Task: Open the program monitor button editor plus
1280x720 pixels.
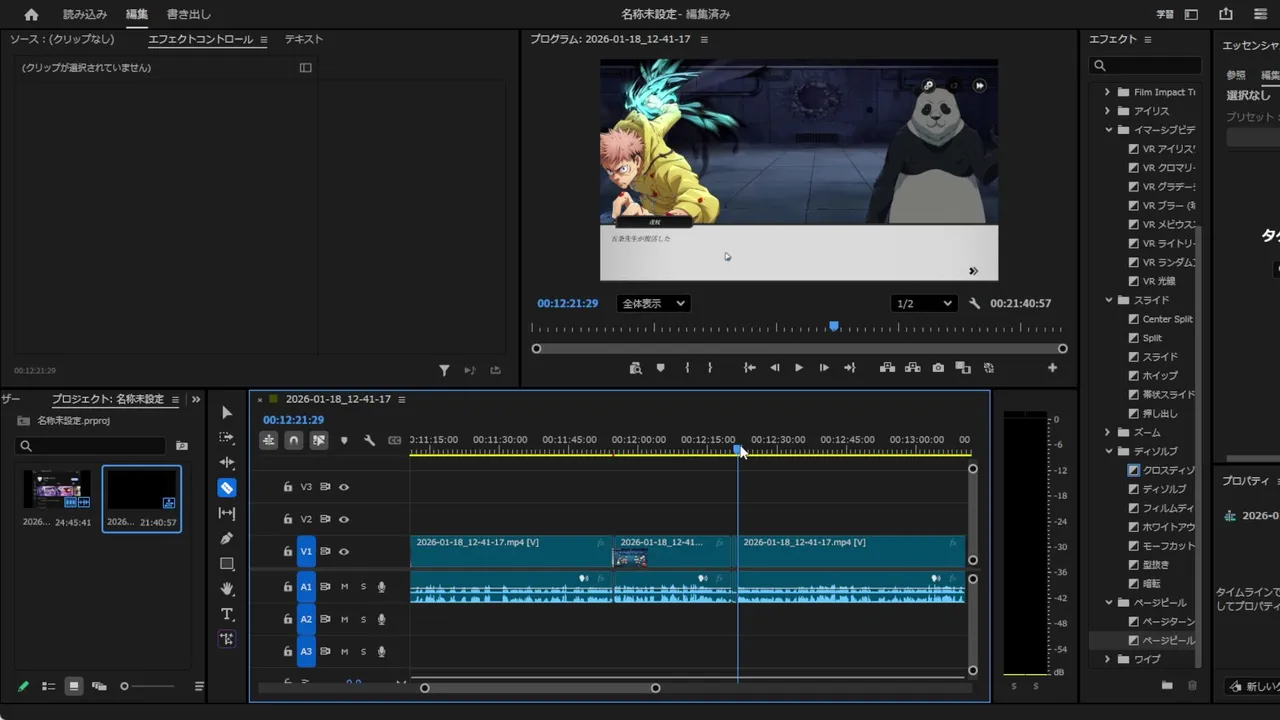Action: (1052, 368)
